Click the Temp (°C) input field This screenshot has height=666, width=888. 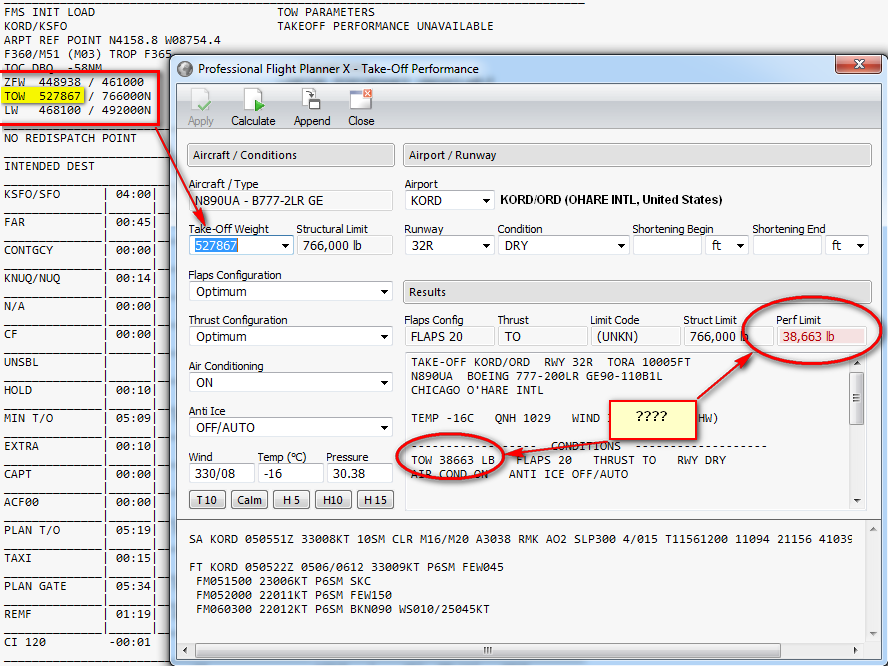click(290, 473)
